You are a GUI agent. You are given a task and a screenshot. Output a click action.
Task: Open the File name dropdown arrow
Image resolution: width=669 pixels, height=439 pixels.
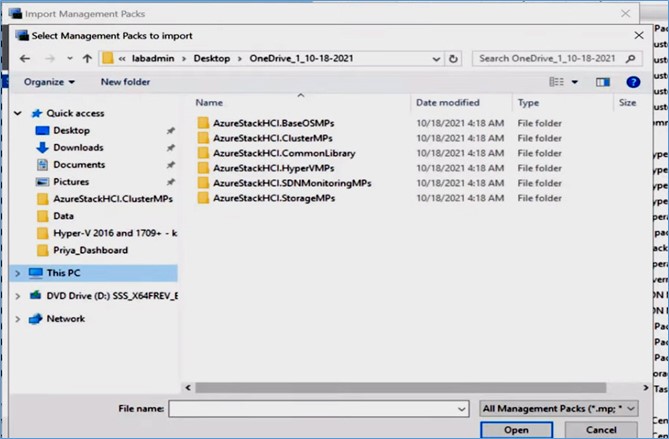(x=462, y=409)
